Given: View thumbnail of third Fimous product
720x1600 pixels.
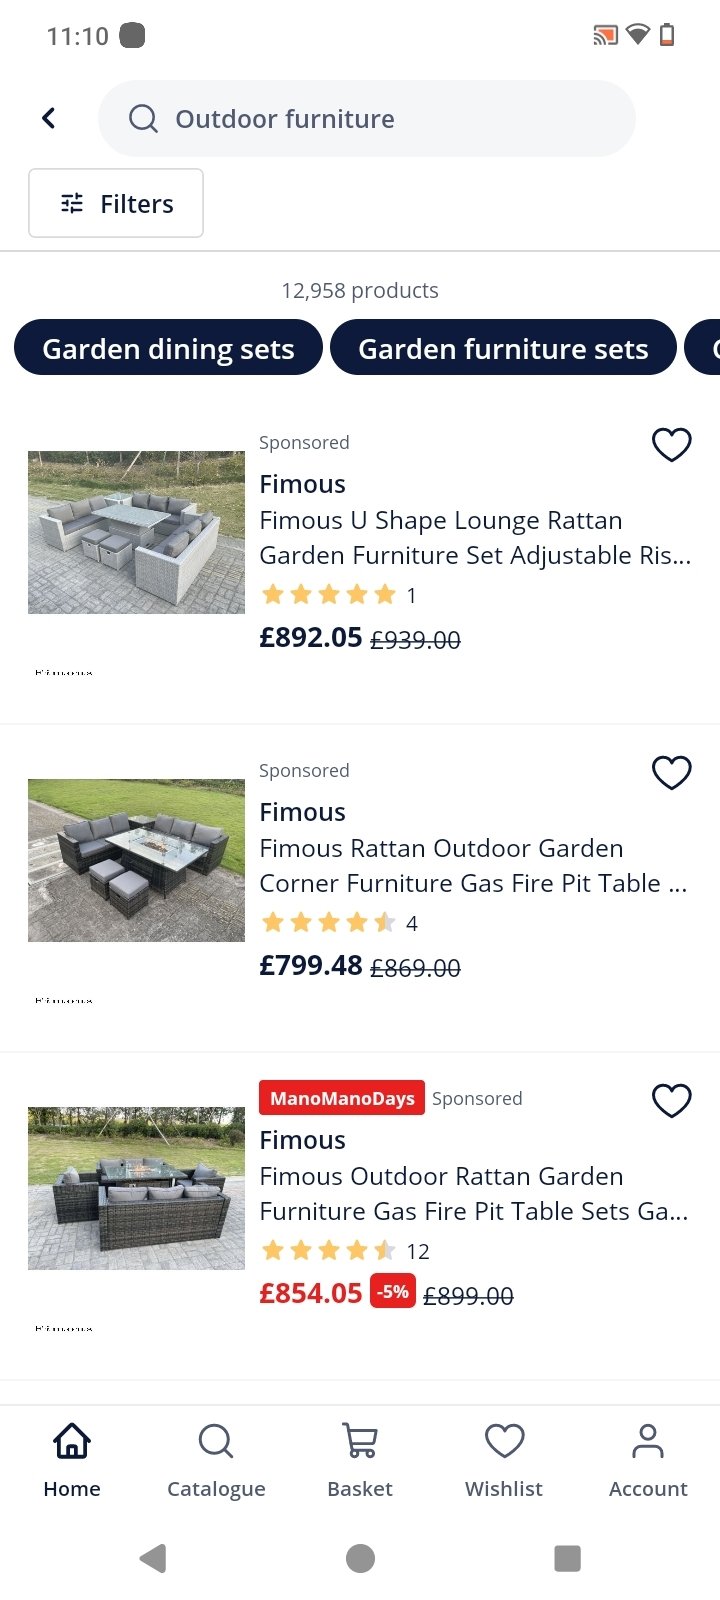Looking at the screenshot, I should point(136,1188).
